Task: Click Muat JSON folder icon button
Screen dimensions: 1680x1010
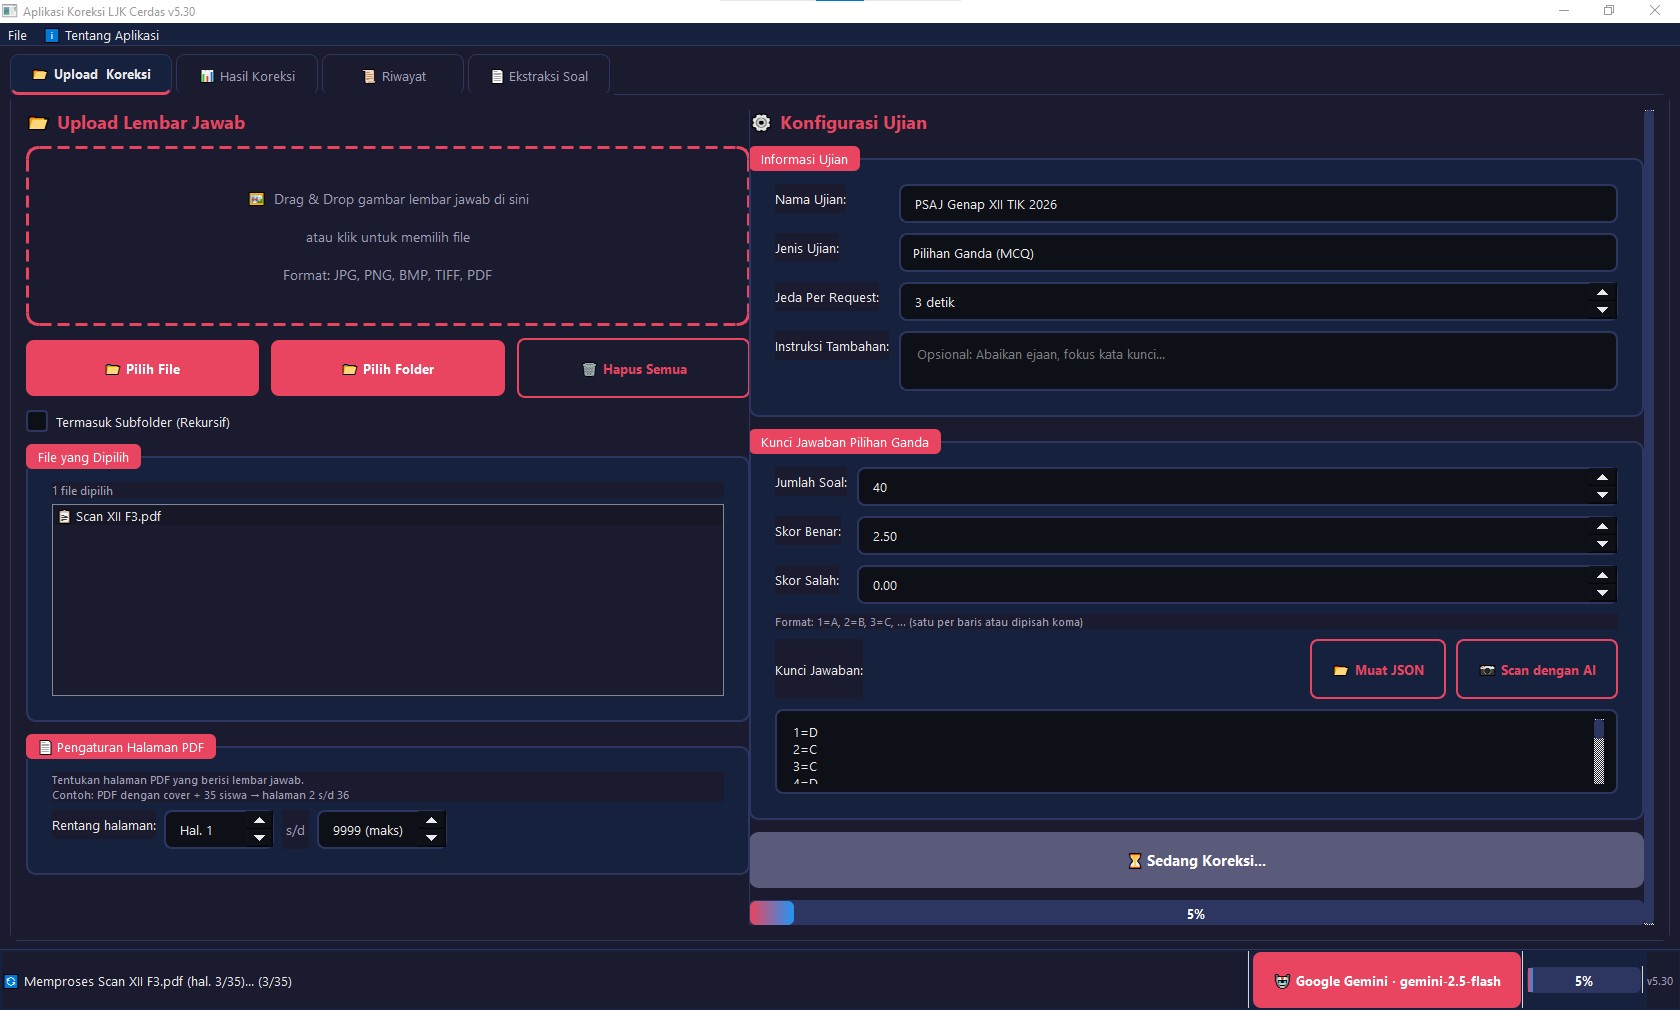Action: [1377, 670]
